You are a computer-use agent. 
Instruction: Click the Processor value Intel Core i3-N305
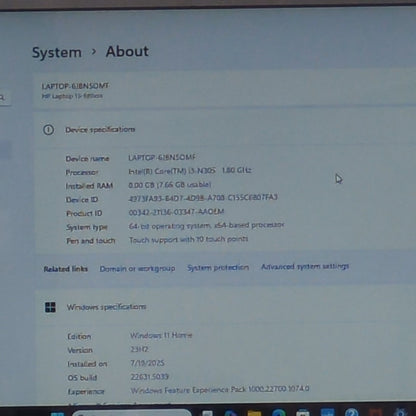[x=190, y=171]
